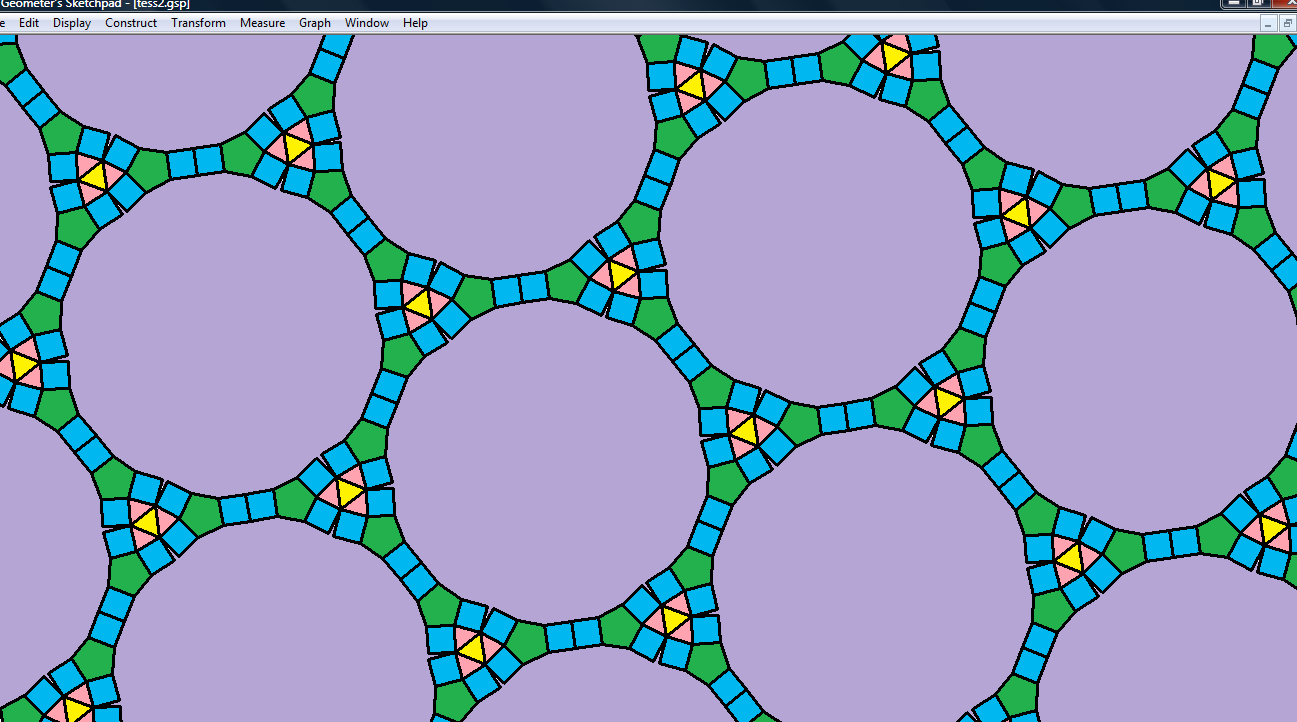Minimize the Geometer's Sketchpad application window
Screen dimensions: 1297x722
(x=1233, y=3)
